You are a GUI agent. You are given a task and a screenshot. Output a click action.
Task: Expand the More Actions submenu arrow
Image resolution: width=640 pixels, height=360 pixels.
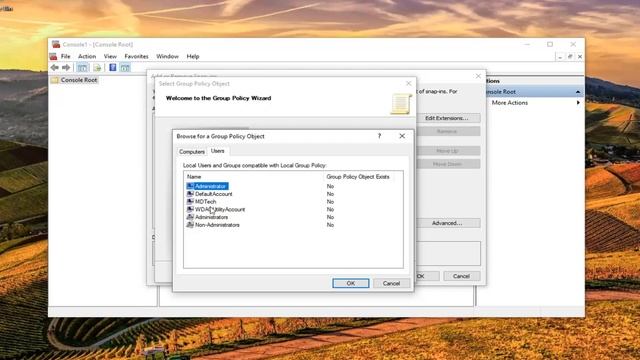click(x=578, y=103)
